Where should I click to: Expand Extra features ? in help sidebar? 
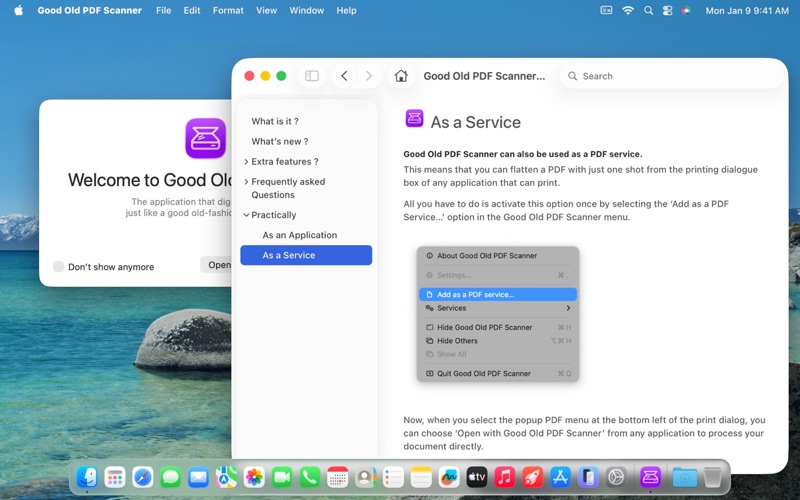pyautogui.click(x=246, y=162)
